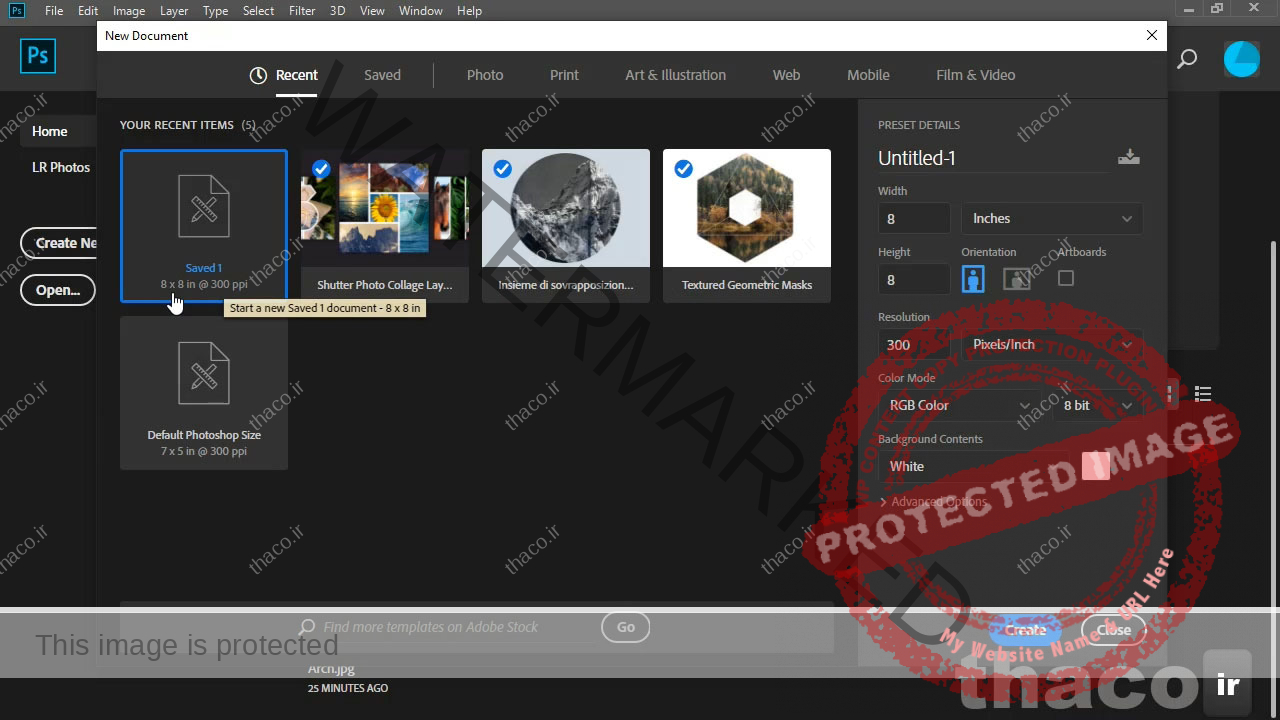Open the RGB Color mode dropdown
This screenshot has height=720, width=1280.
[x=959, y=405]
